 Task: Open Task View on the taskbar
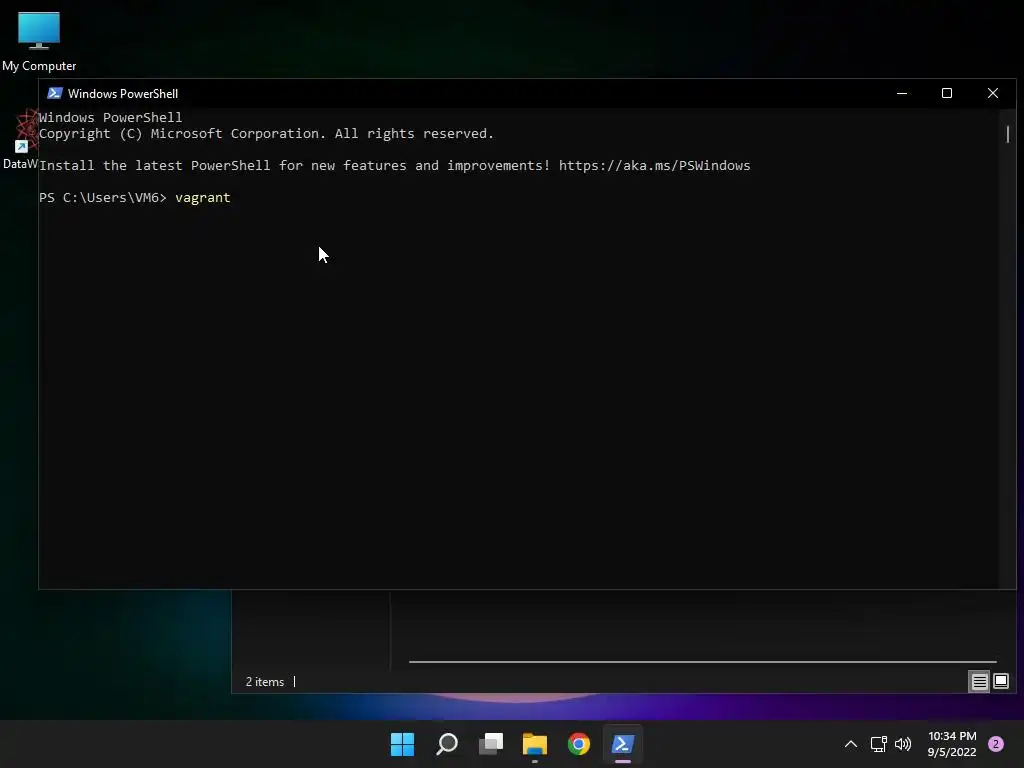[x=490, y=744]
